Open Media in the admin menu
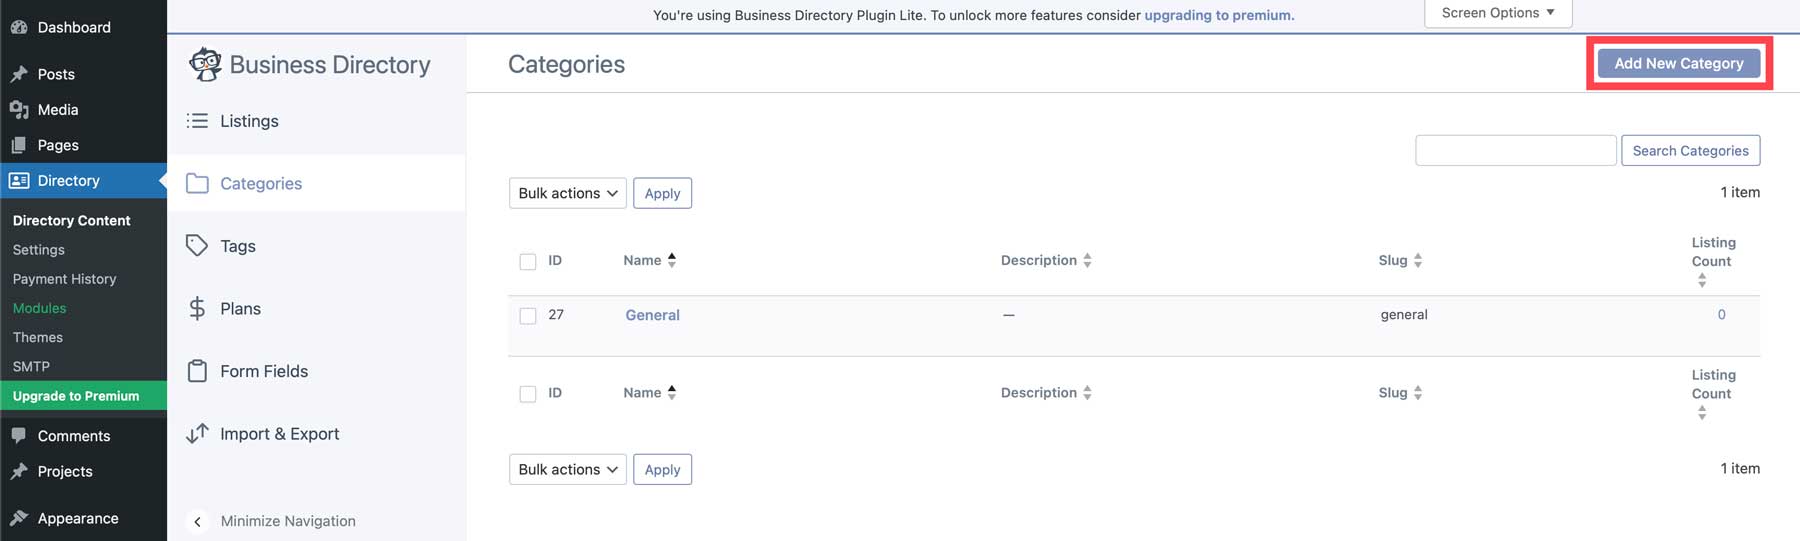 tap(58, 110)
